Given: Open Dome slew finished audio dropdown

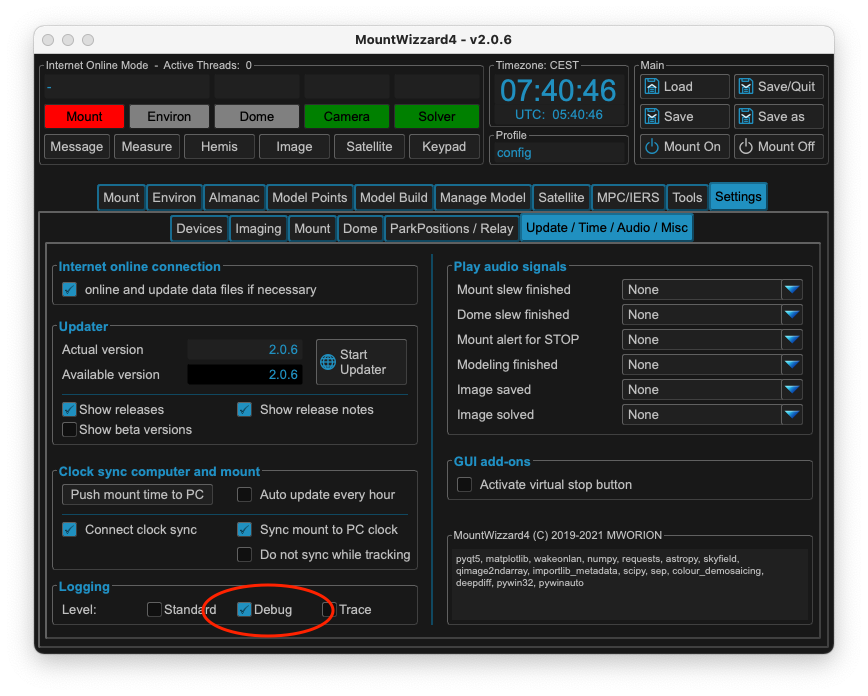Looking at the screenshot, I should tap(712, 315).
